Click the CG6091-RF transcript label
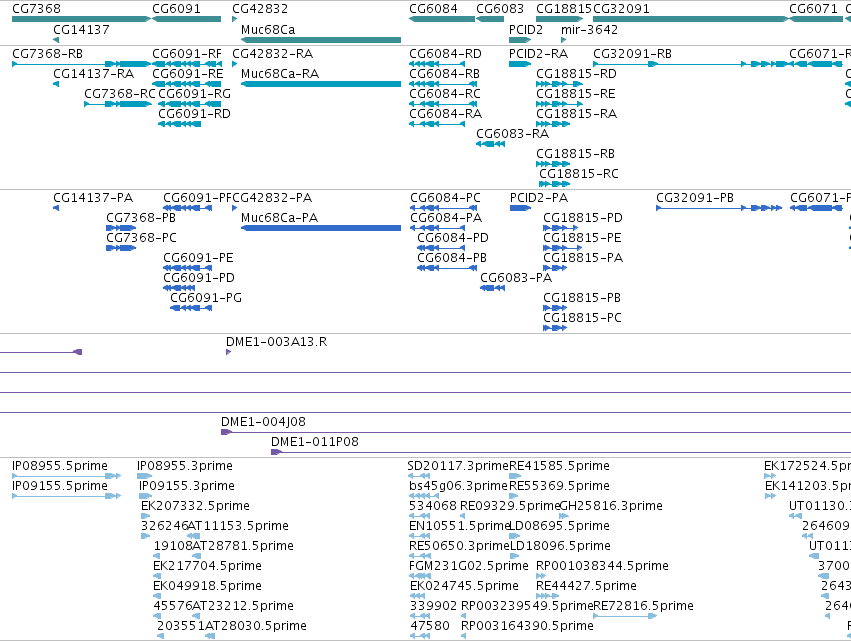 pyautogui.click(x=187, y=54)
